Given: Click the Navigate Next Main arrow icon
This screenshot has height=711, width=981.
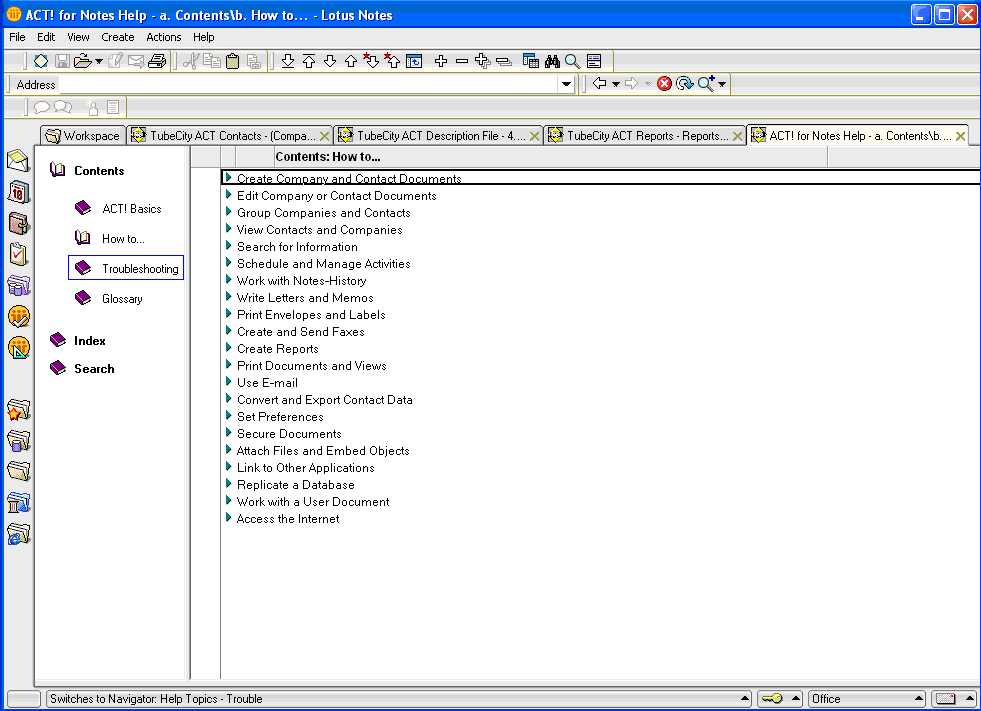Looking at the screenshot, I should tap(288, 61).
